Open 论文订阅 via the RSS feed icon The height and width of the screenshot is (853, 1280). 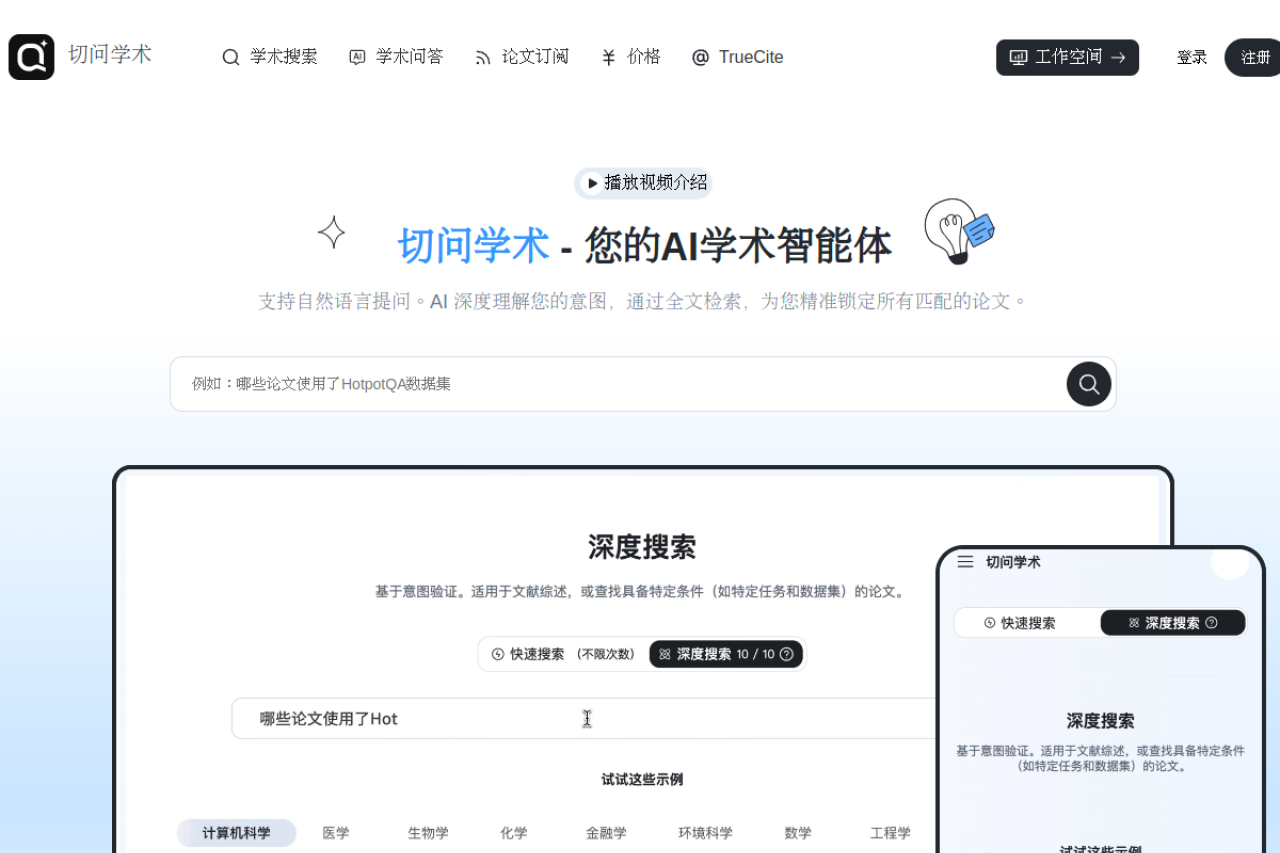coord(483,57)
